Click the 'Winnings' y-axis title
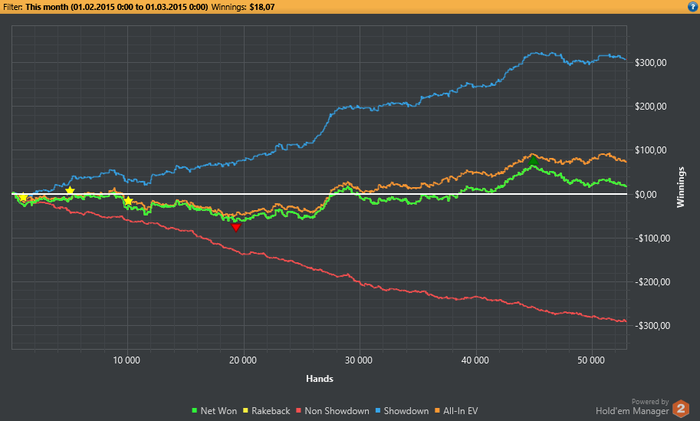The width and height of the screenshot is (700, 421). pyautogui.click(x=680, y=187)
